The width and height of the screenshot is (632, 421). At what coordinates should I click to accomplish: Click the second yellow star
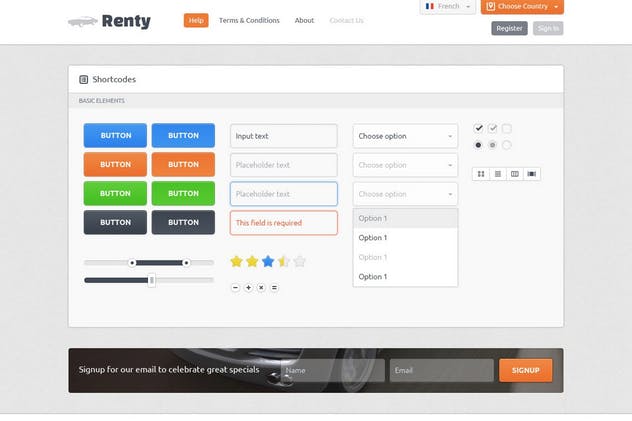(252, 261)
